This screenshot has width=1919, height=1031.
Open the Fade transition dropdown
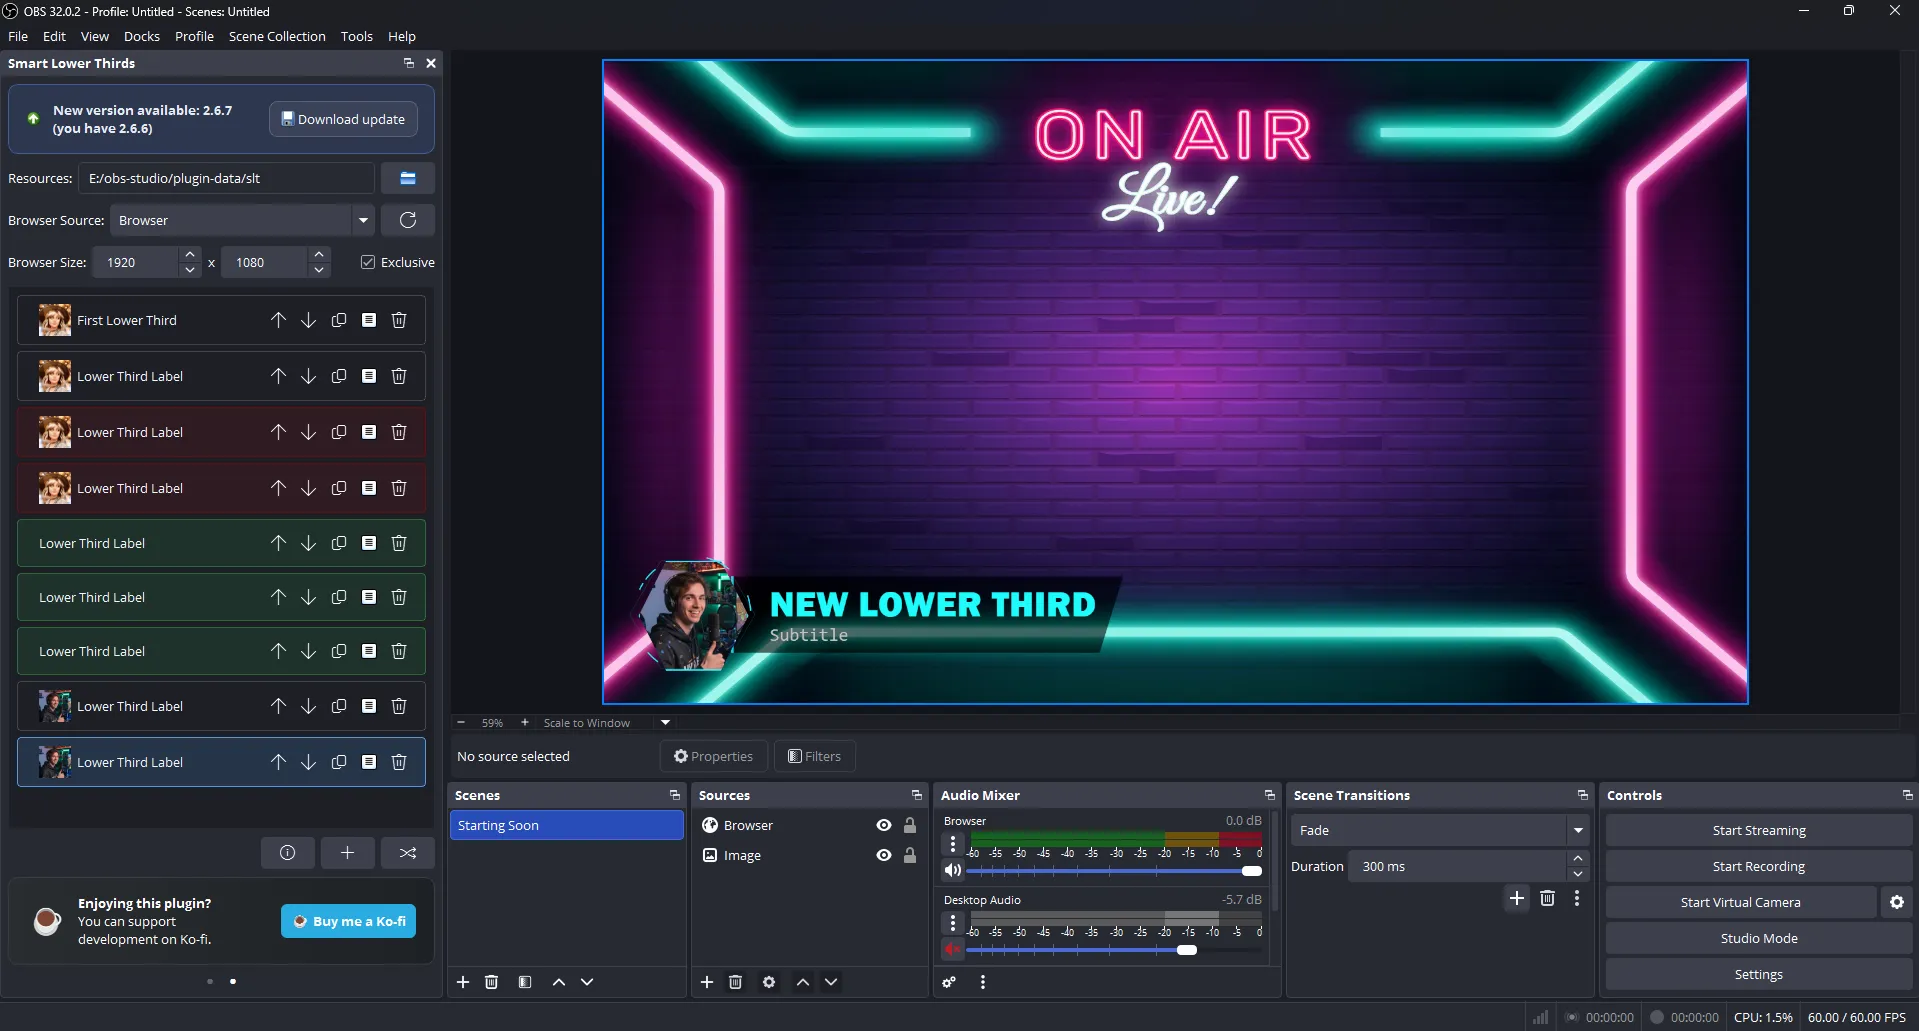(1577, 830)
